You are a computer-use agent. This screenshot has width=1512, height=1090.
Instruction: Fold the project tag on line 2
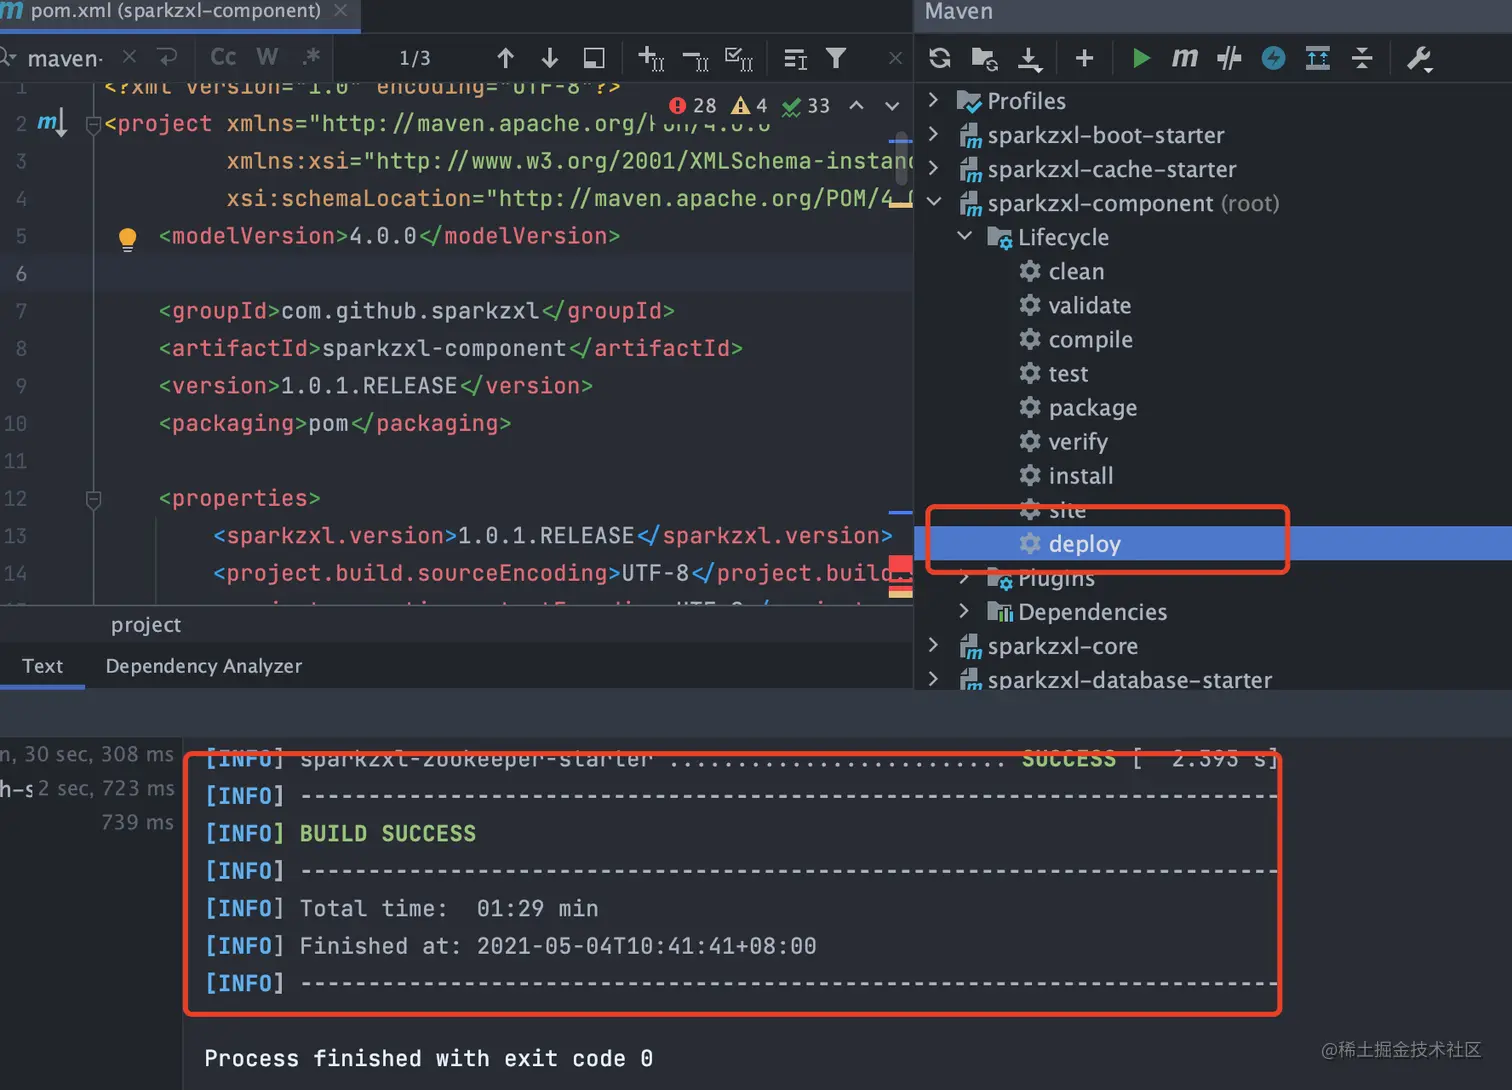point(93,125)
